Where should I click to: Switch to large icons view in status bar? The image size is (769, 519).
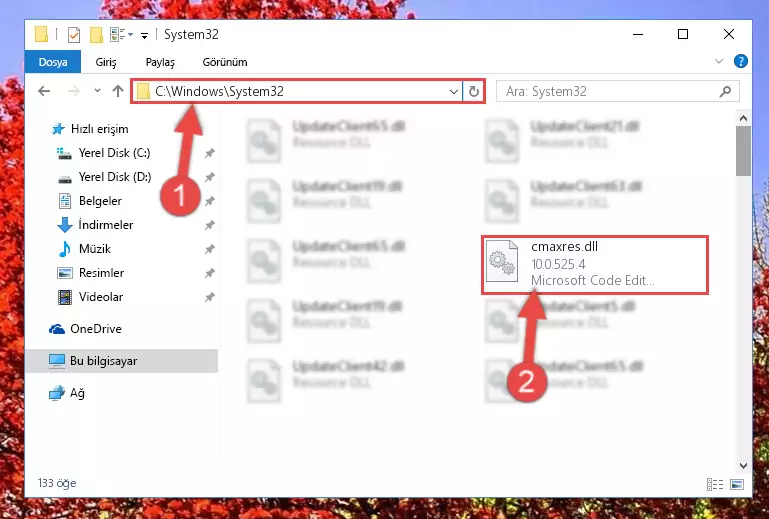(x=737, y=485)
